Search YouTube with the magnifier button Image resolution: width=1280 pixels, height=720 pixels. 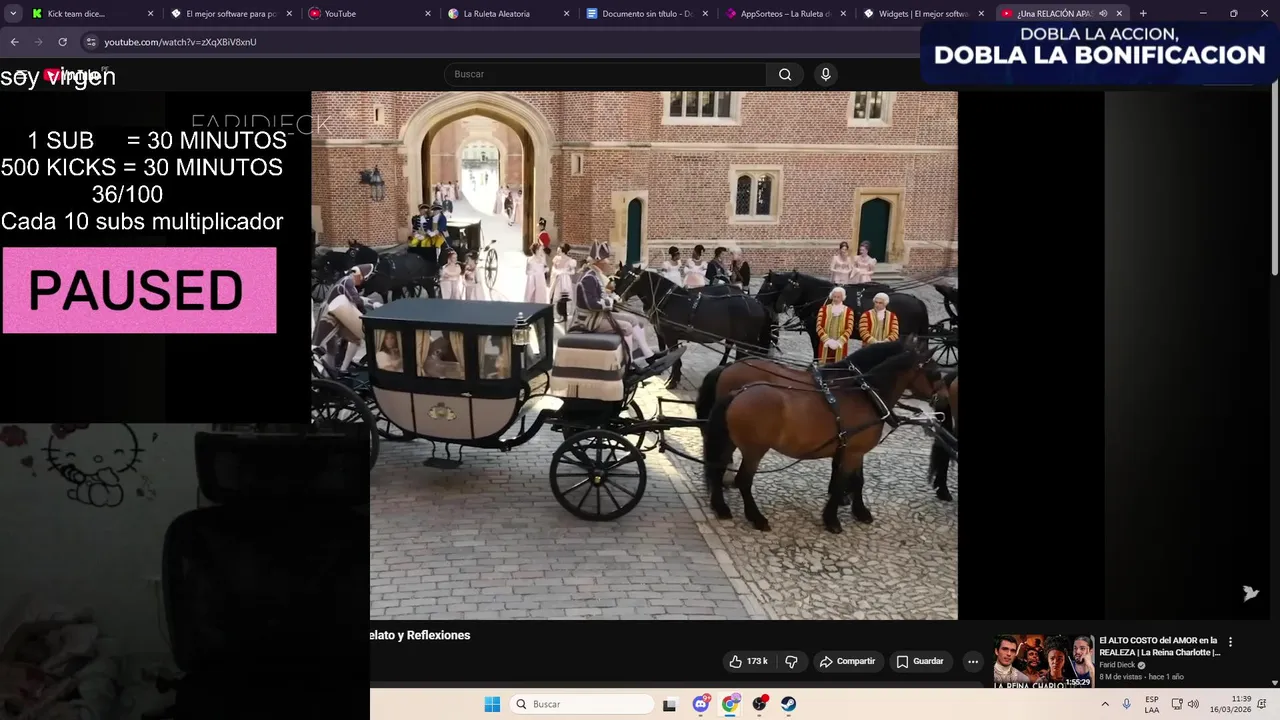point(785,74)
